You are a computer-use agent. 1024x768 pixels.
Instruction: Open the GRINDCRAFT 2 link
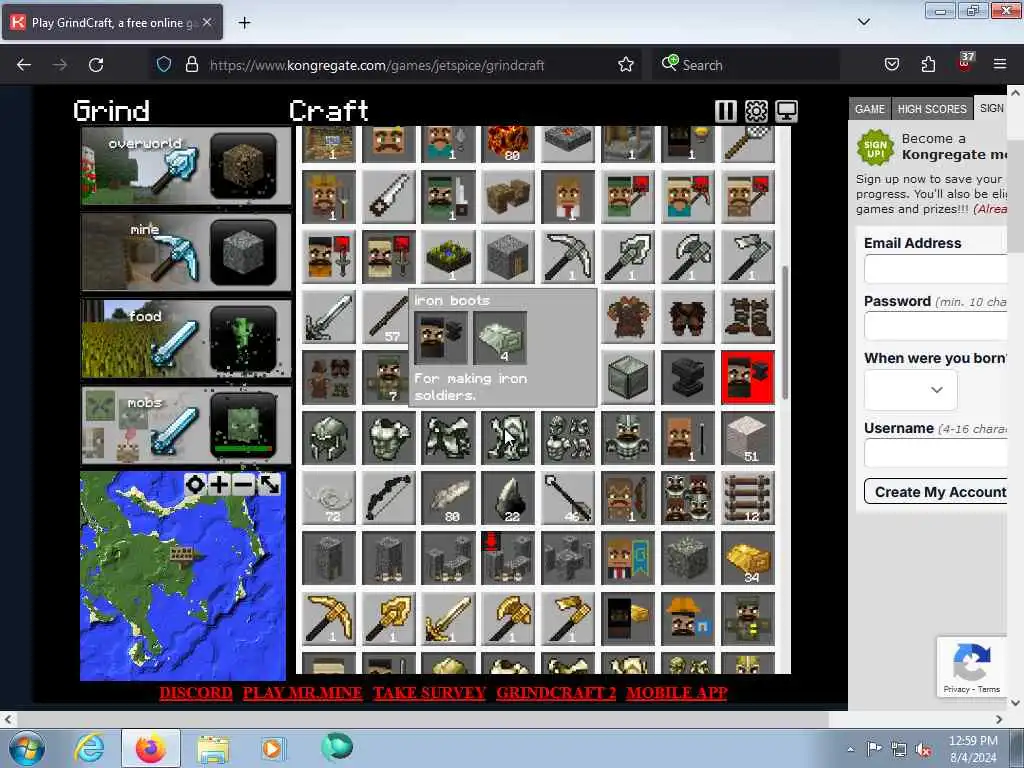[556, 693]
